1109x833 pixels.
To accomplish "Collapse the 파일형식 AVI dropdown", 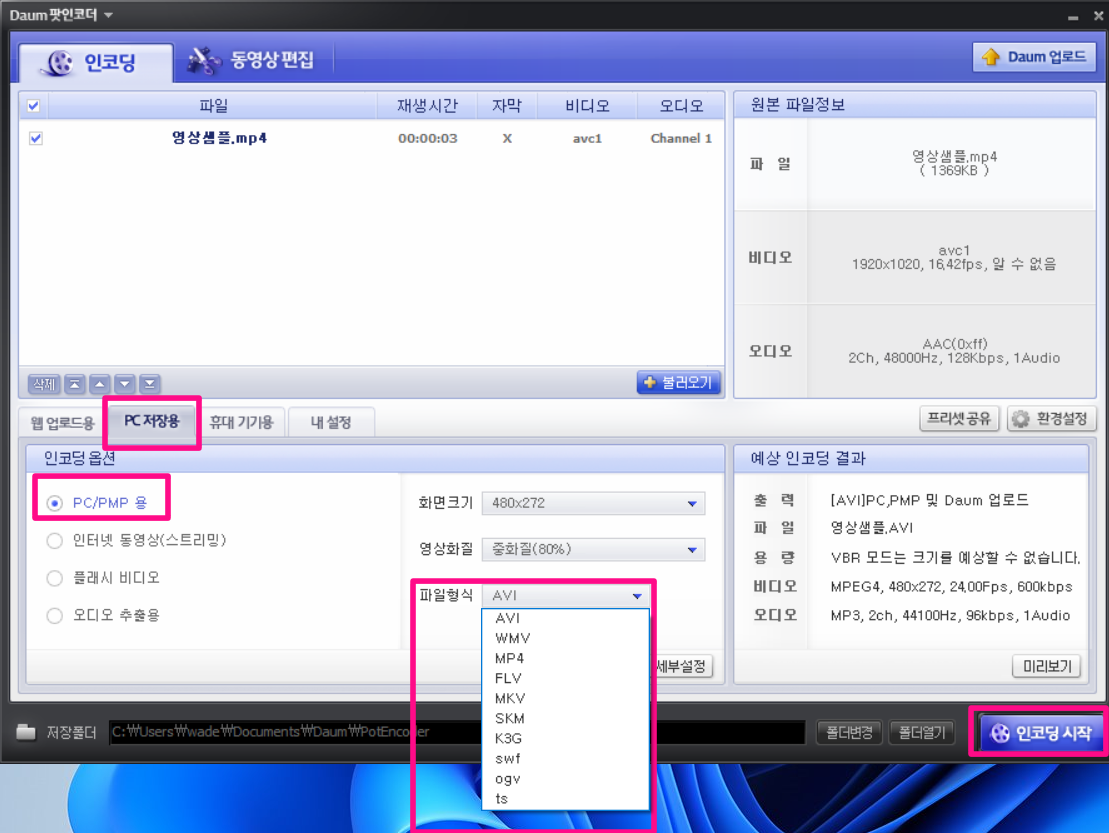I will click(x=565, y=595).
